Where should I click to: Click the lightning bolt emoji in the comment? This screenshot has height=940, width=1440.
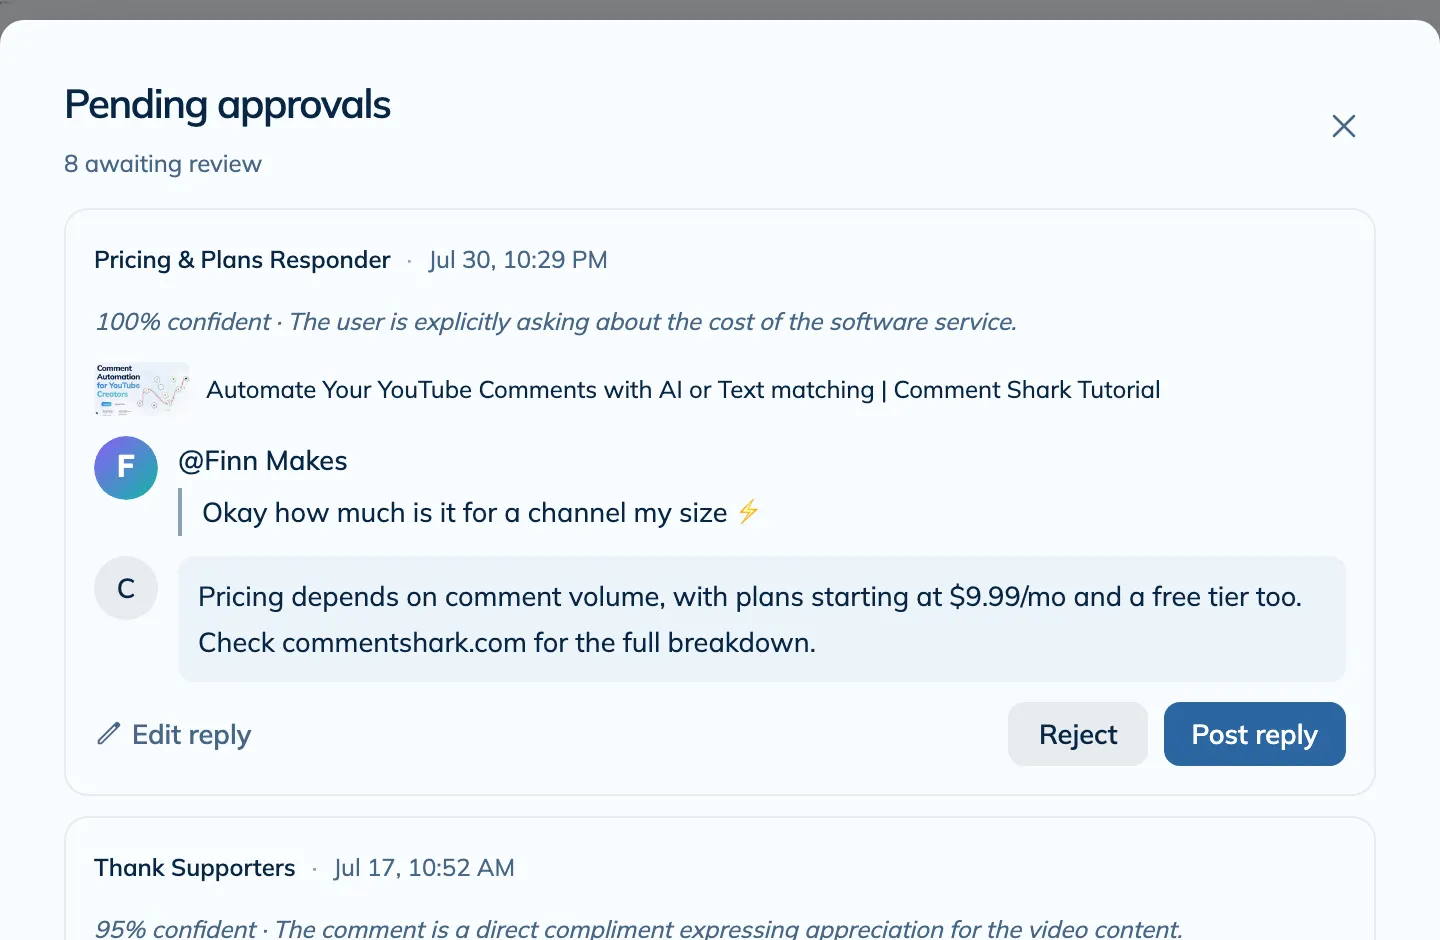[x=749, y=512]
